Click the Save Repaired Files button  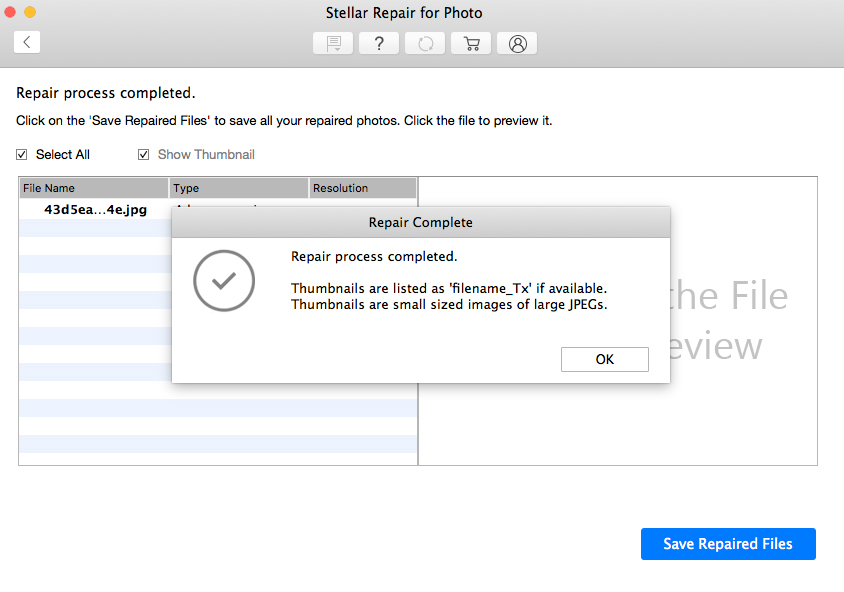tap(728, 544)
